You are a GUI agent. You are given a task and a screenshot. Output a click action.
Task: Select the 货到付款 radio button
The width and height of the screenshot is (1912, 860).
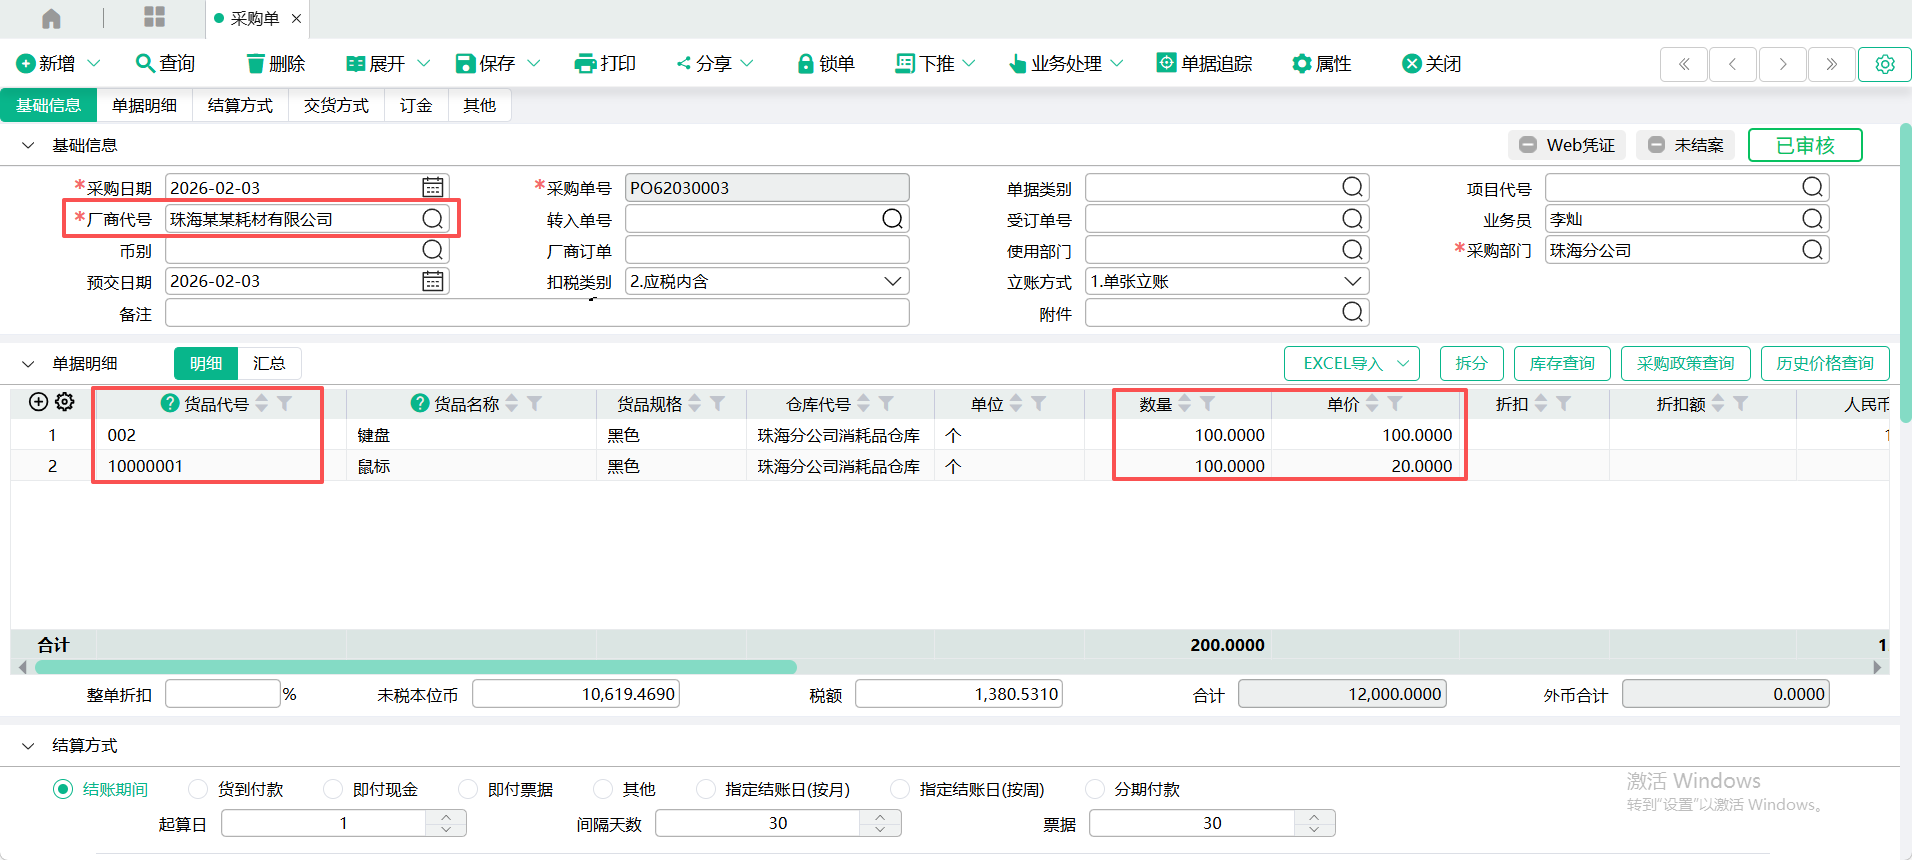click(198, 789)
